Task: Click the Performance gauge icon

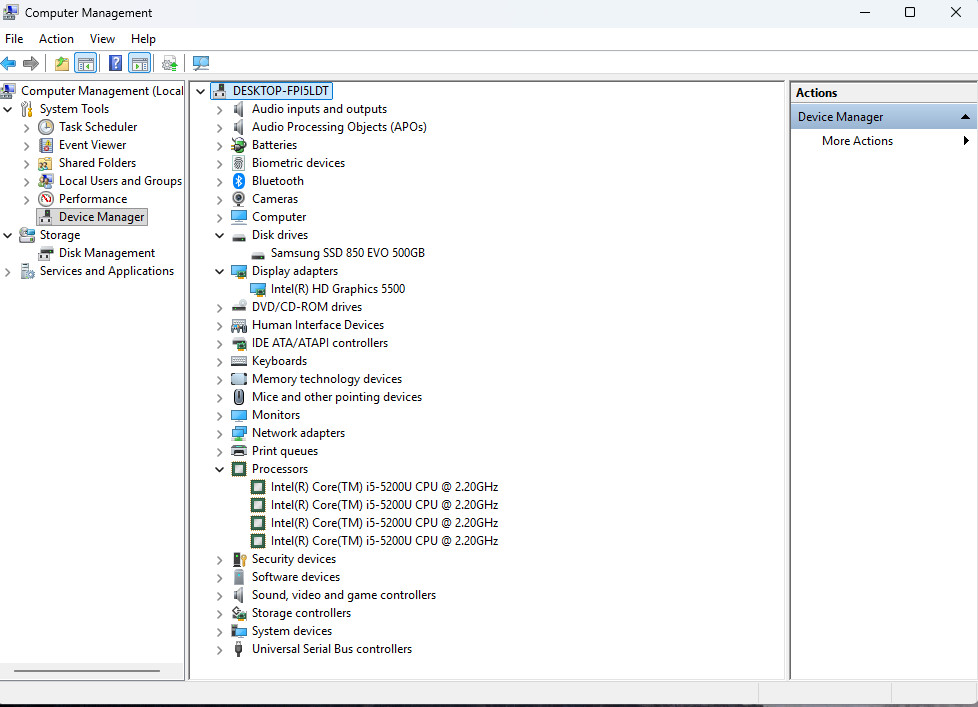Action: click(x=46, y=199)
